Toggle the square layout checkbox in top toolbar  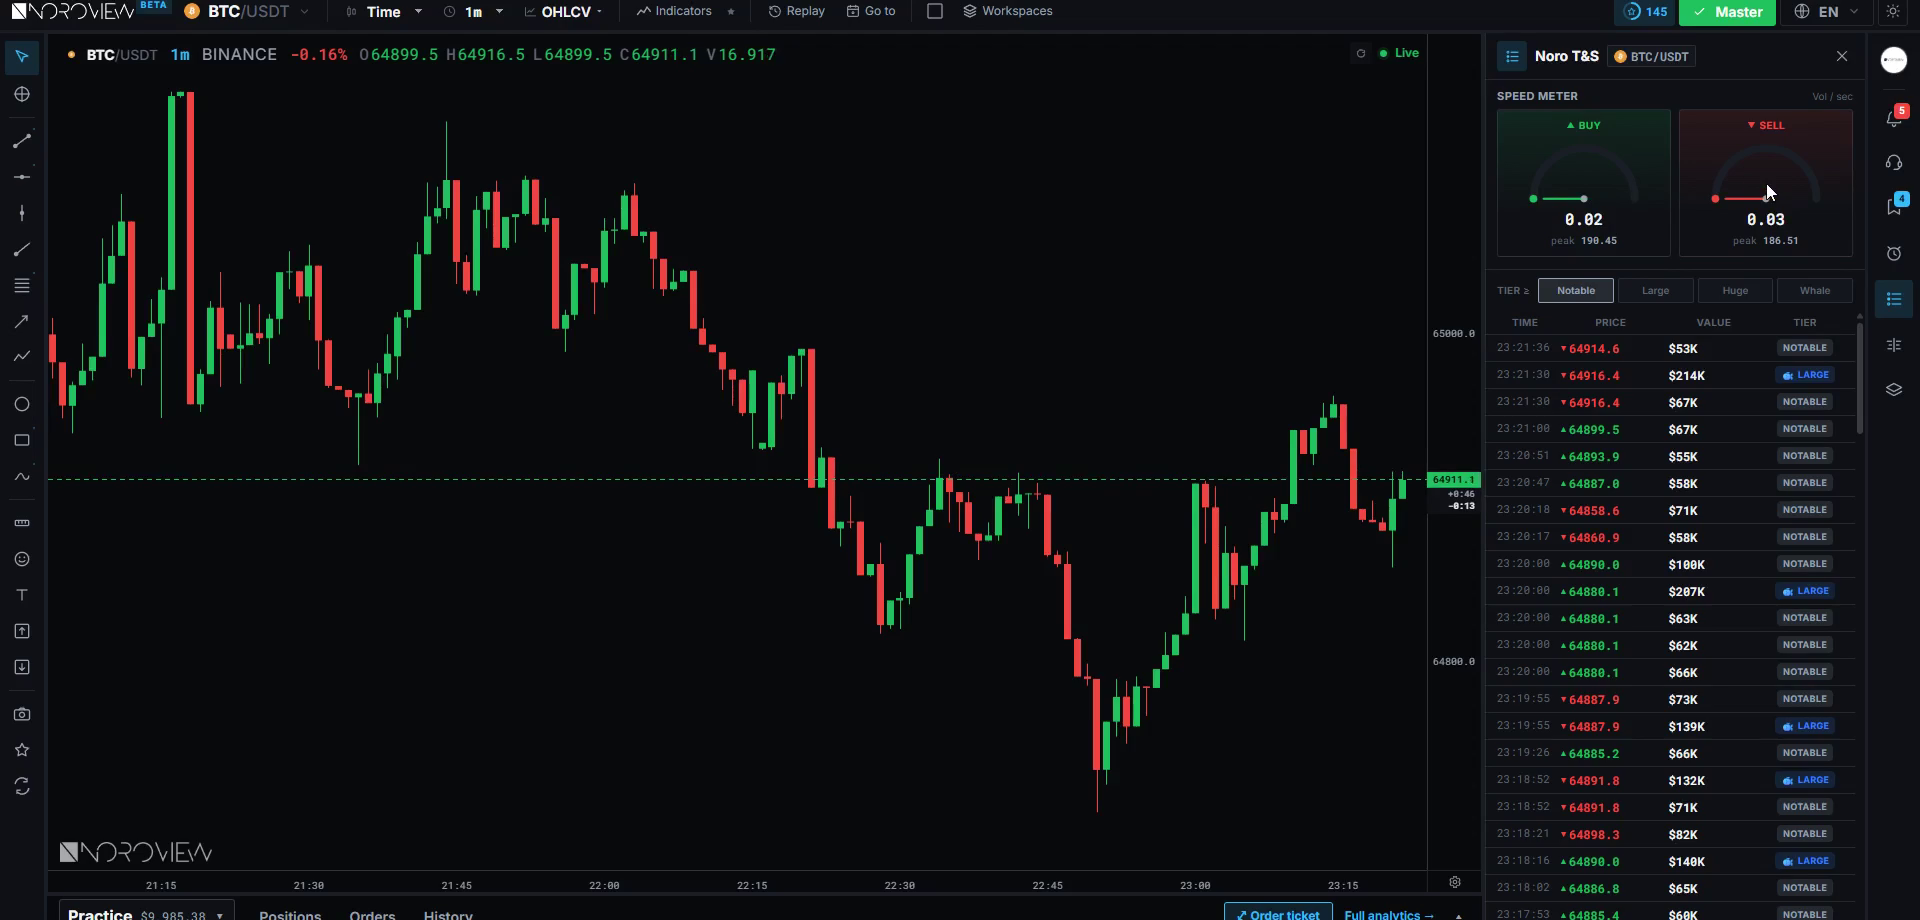point(935,11)
